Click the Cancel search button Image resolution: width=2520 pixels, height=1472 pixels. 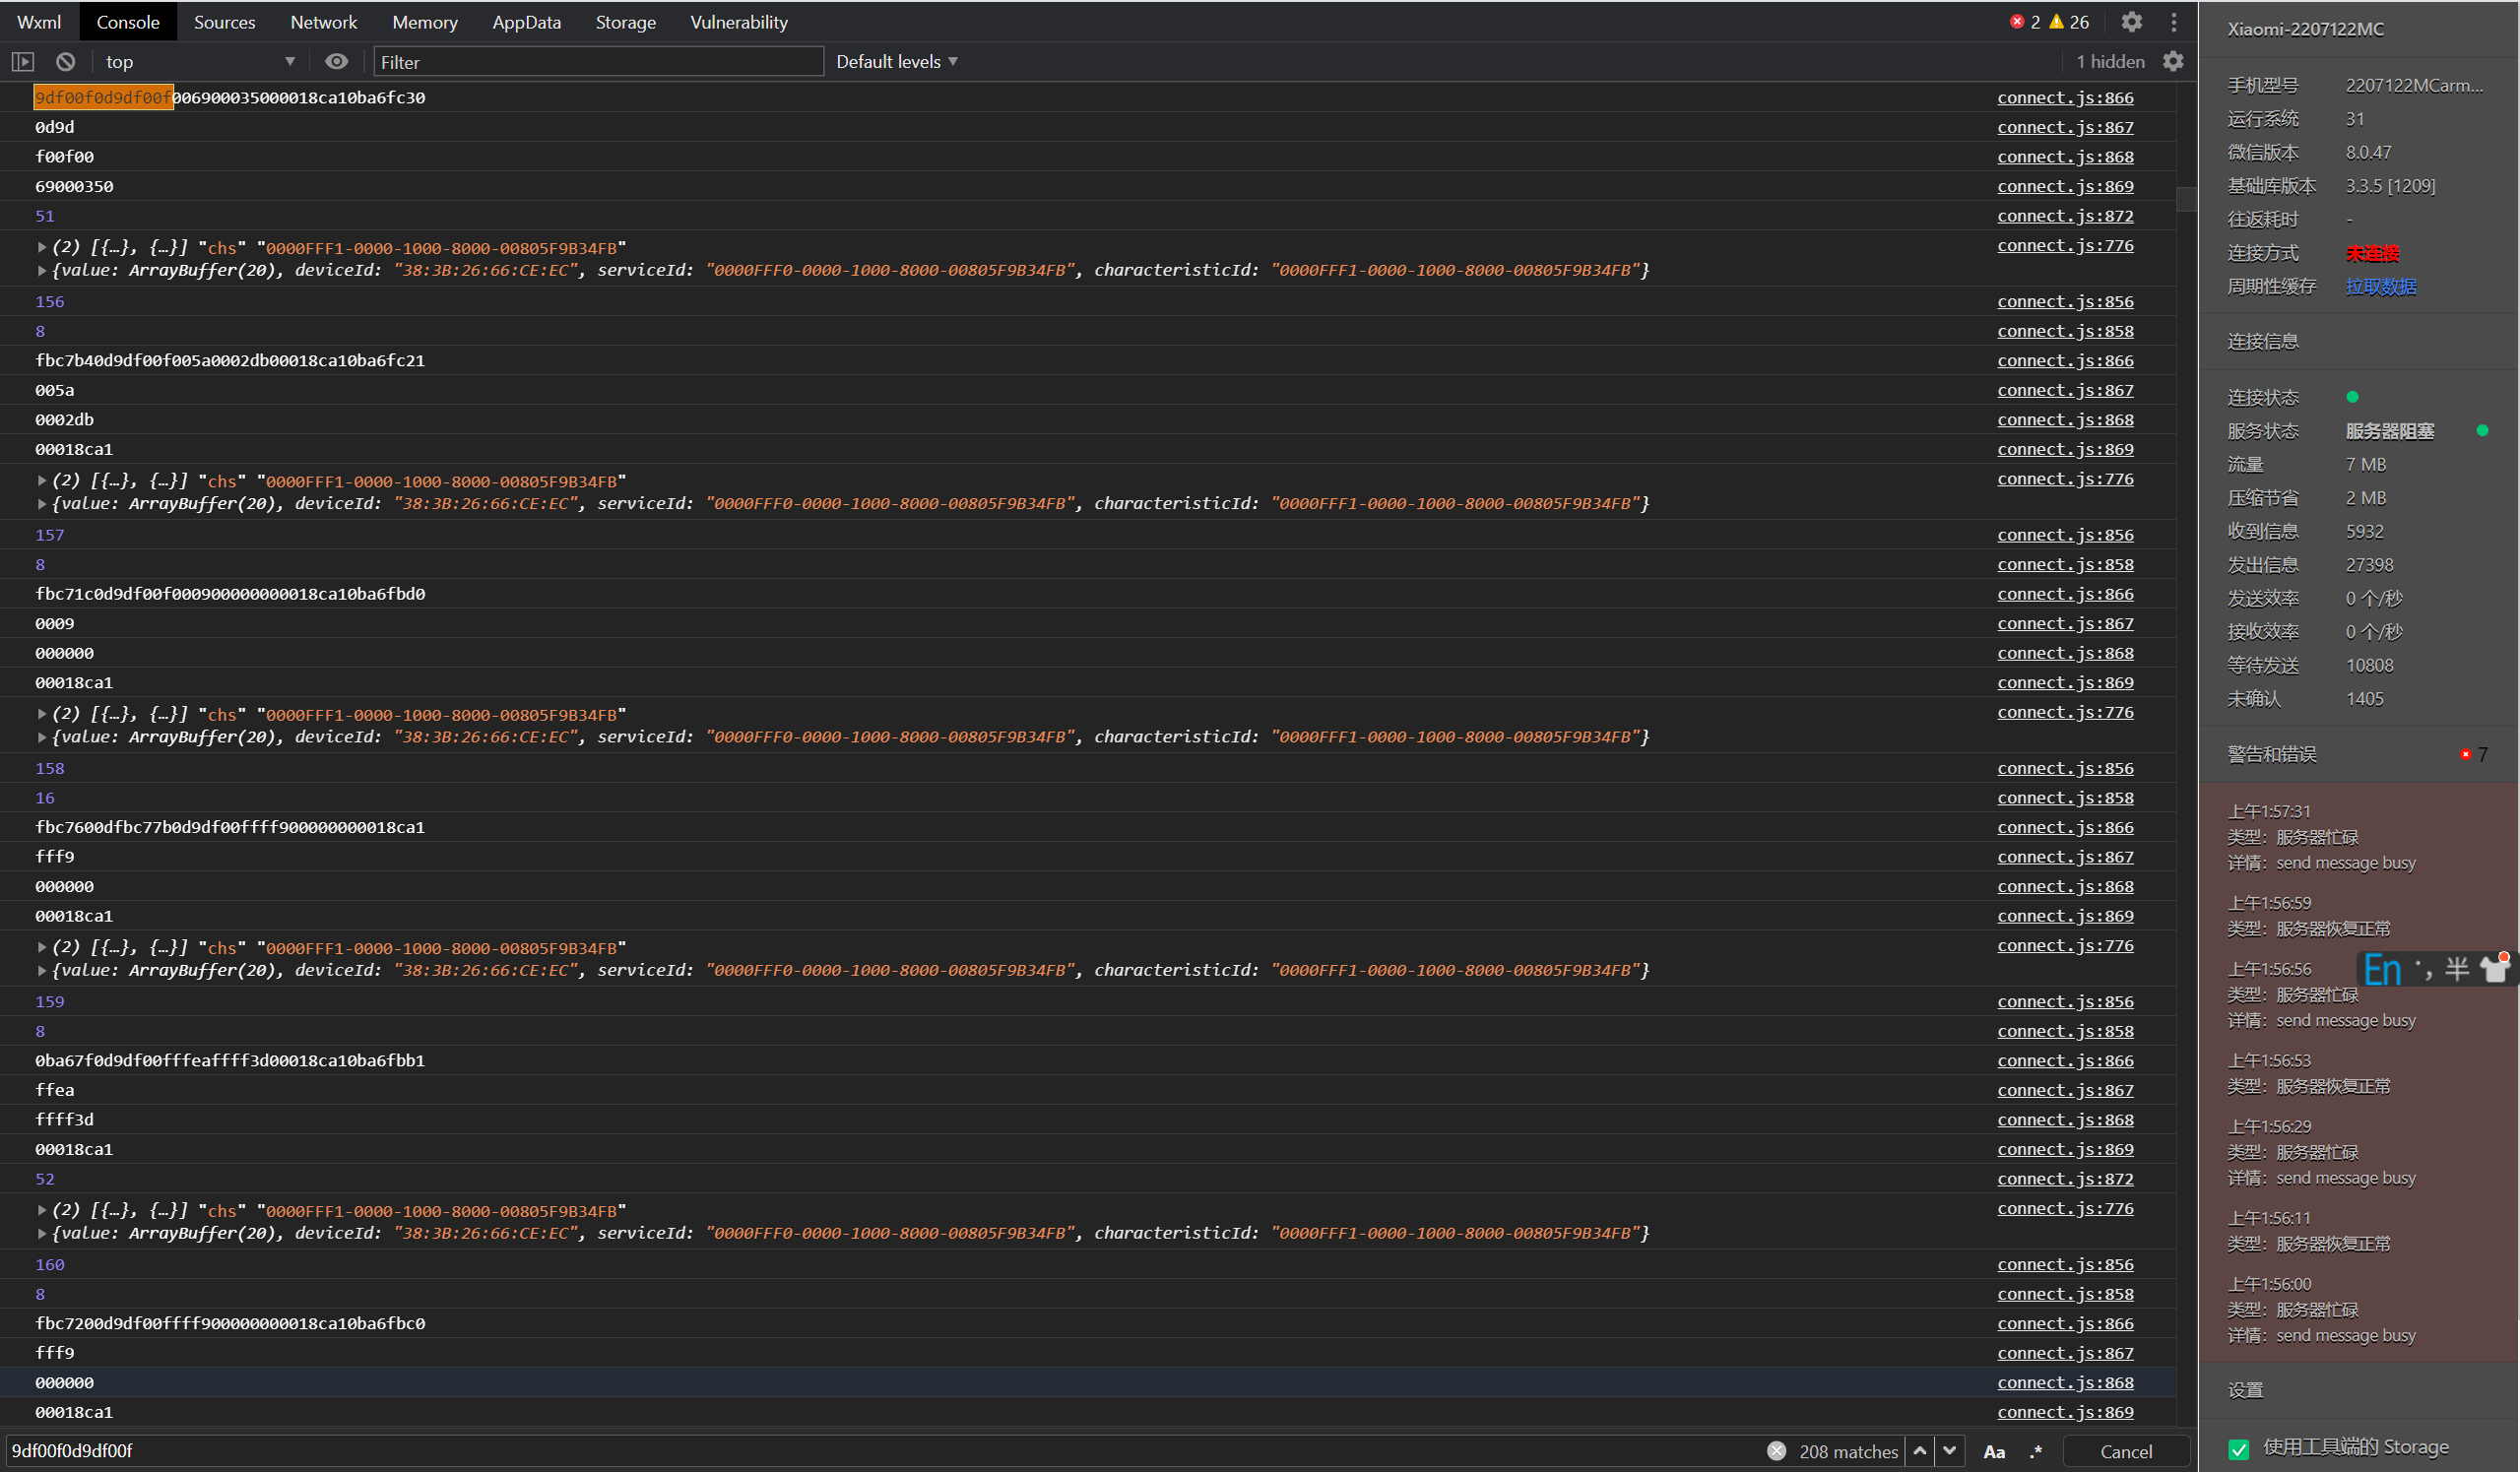click(2126, 1451)
